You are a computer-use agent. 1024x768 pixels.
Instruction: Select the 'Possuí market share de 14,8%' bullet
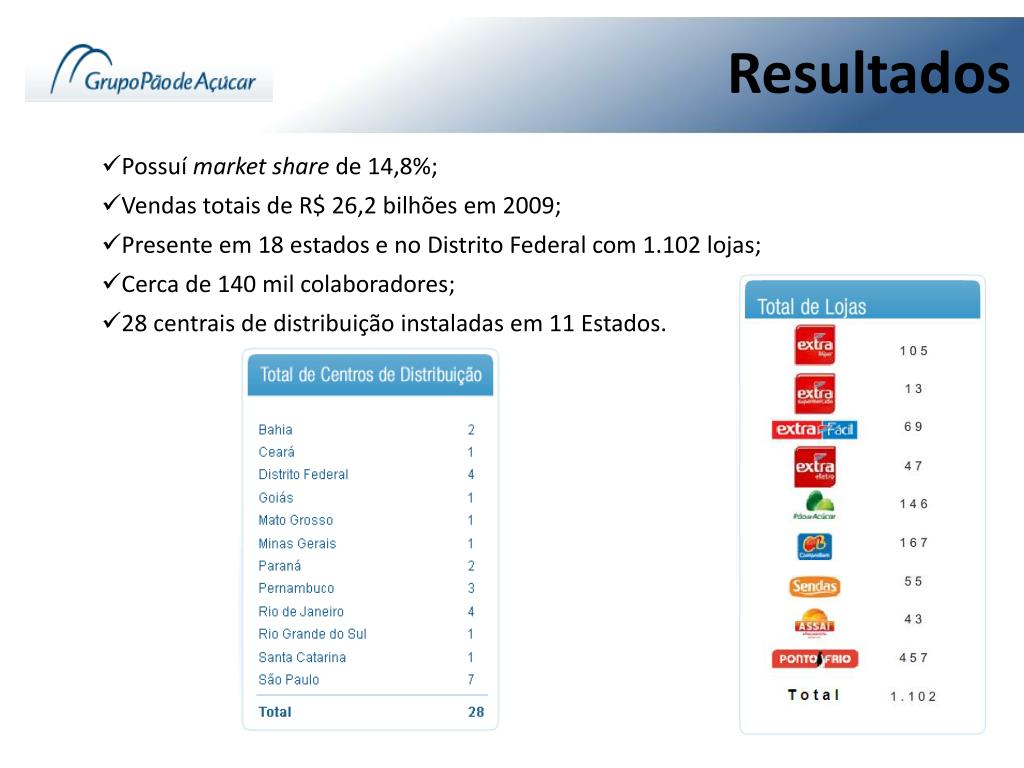coord(270,166)
